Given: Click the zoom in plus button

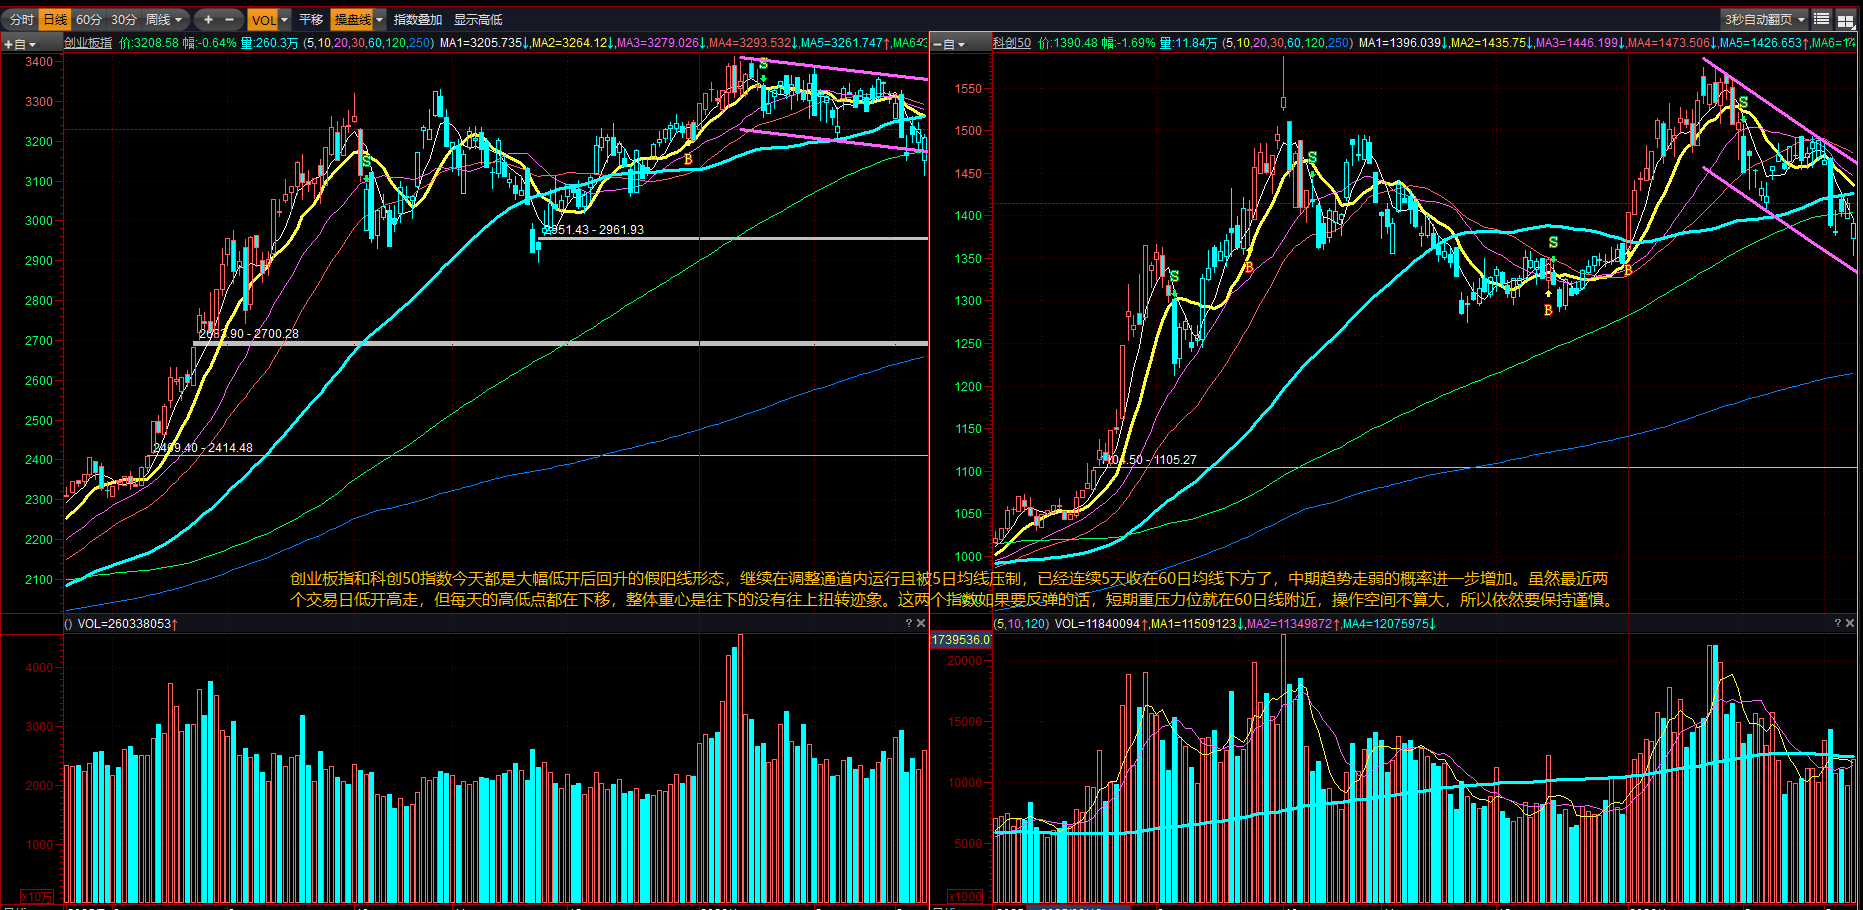Looking at the screenshot, I should [x=208, y=20].
